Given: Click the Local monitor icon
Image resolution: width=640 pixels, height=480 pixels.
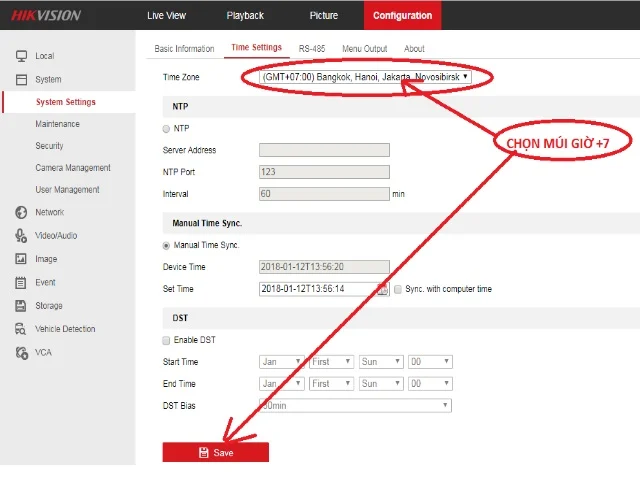Looking at the screenshot, I should 21,56.
